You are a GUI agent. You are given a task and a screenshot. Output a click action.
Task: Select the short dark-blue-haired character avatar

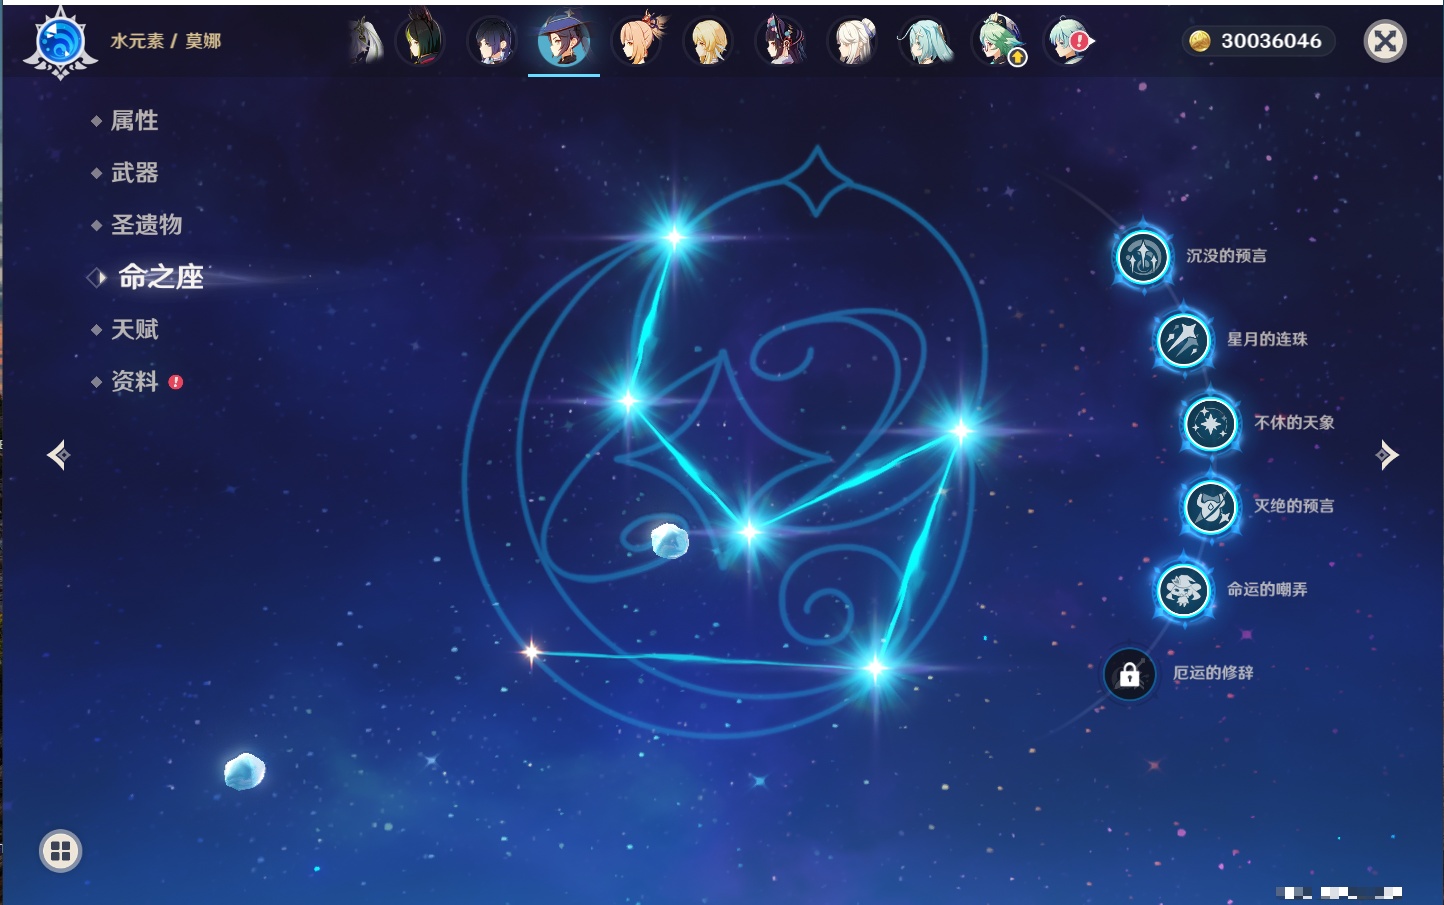coord(492,41)
